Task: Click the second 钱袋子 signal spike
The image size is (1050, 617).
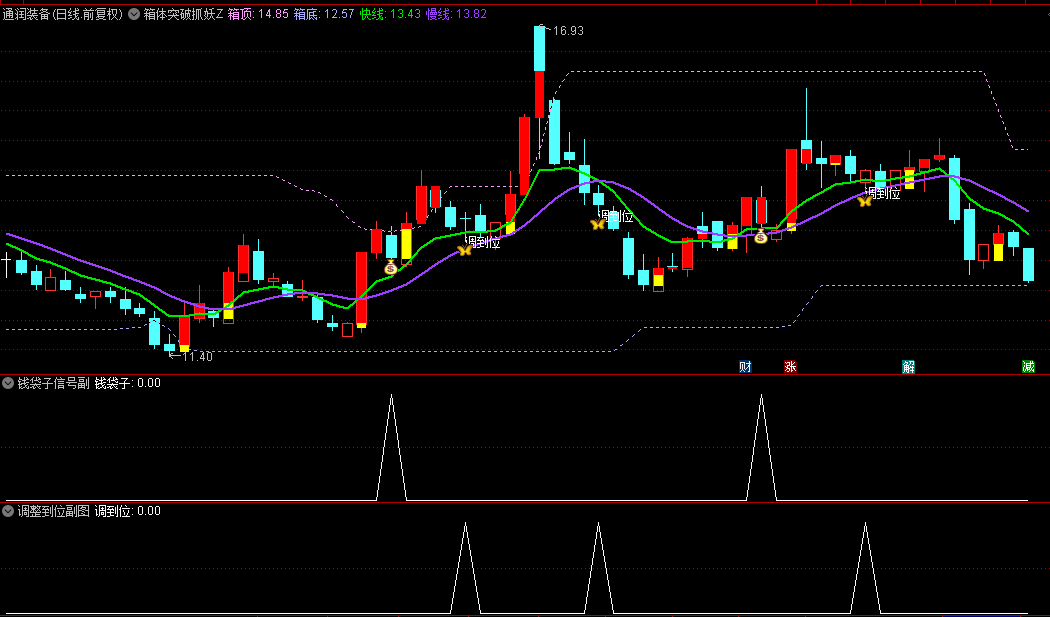Action: (x=761, y=447)
